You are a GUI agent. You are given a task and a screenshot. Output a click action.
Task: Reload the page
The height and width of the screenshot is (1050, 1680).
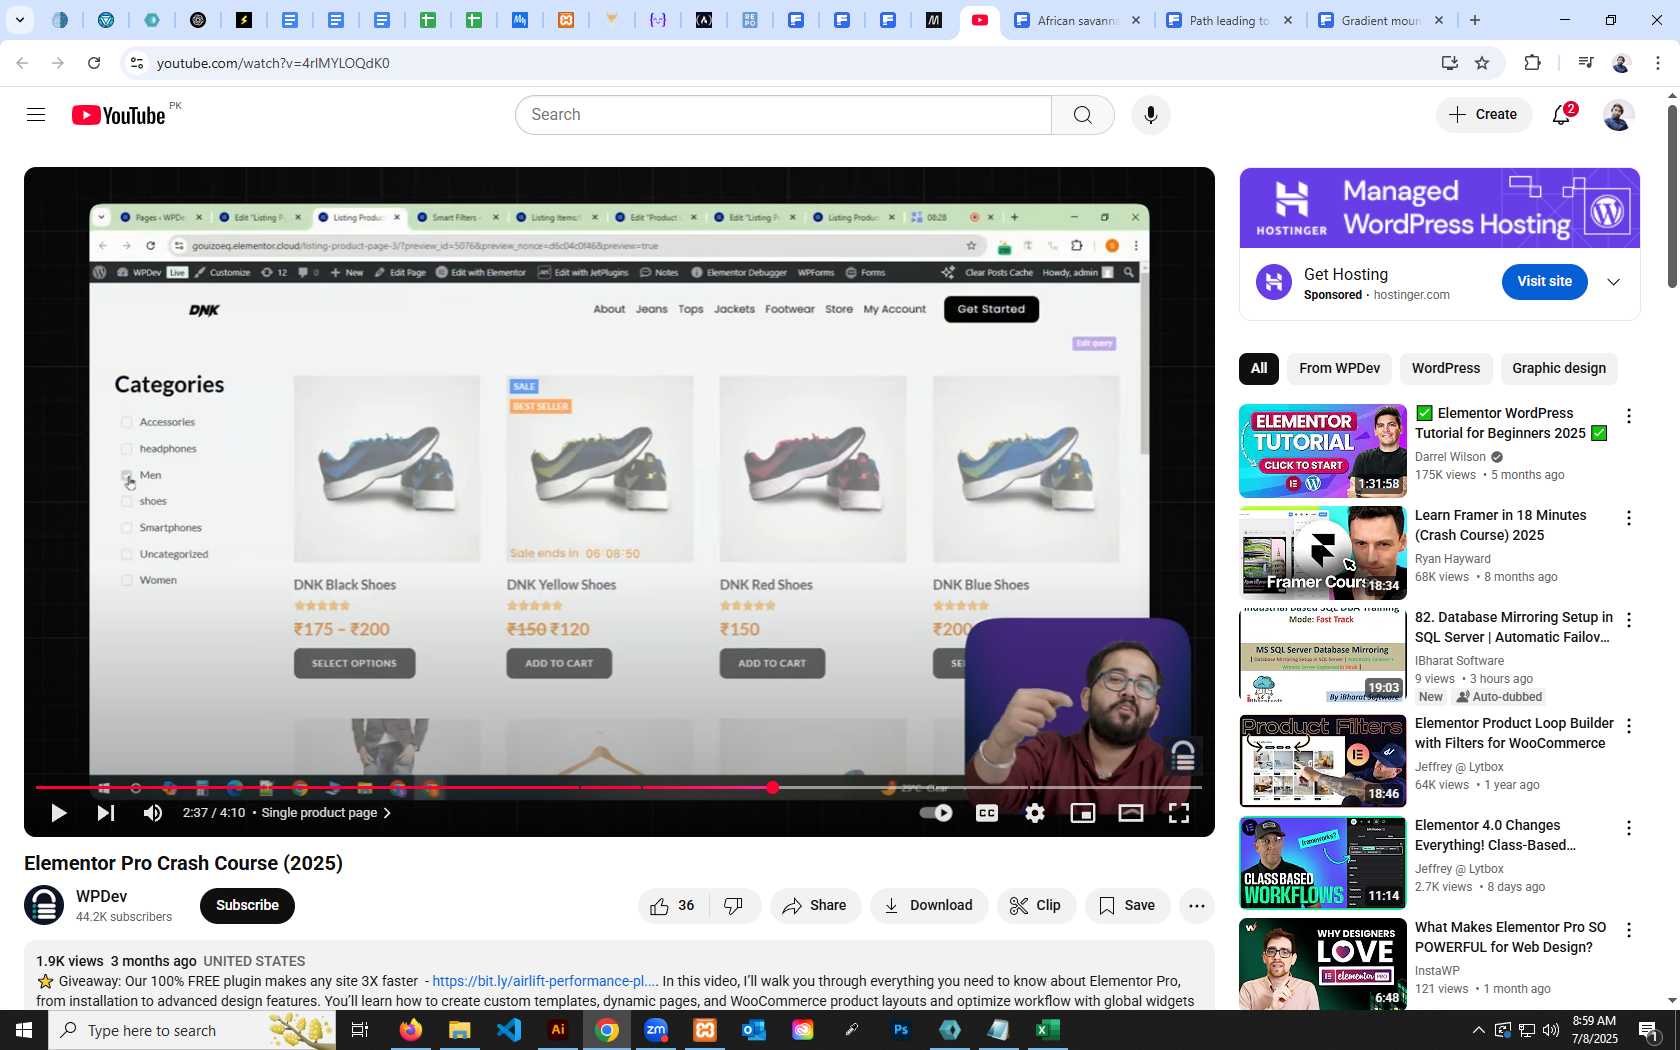pyautogui.click(x=94, y=63)
